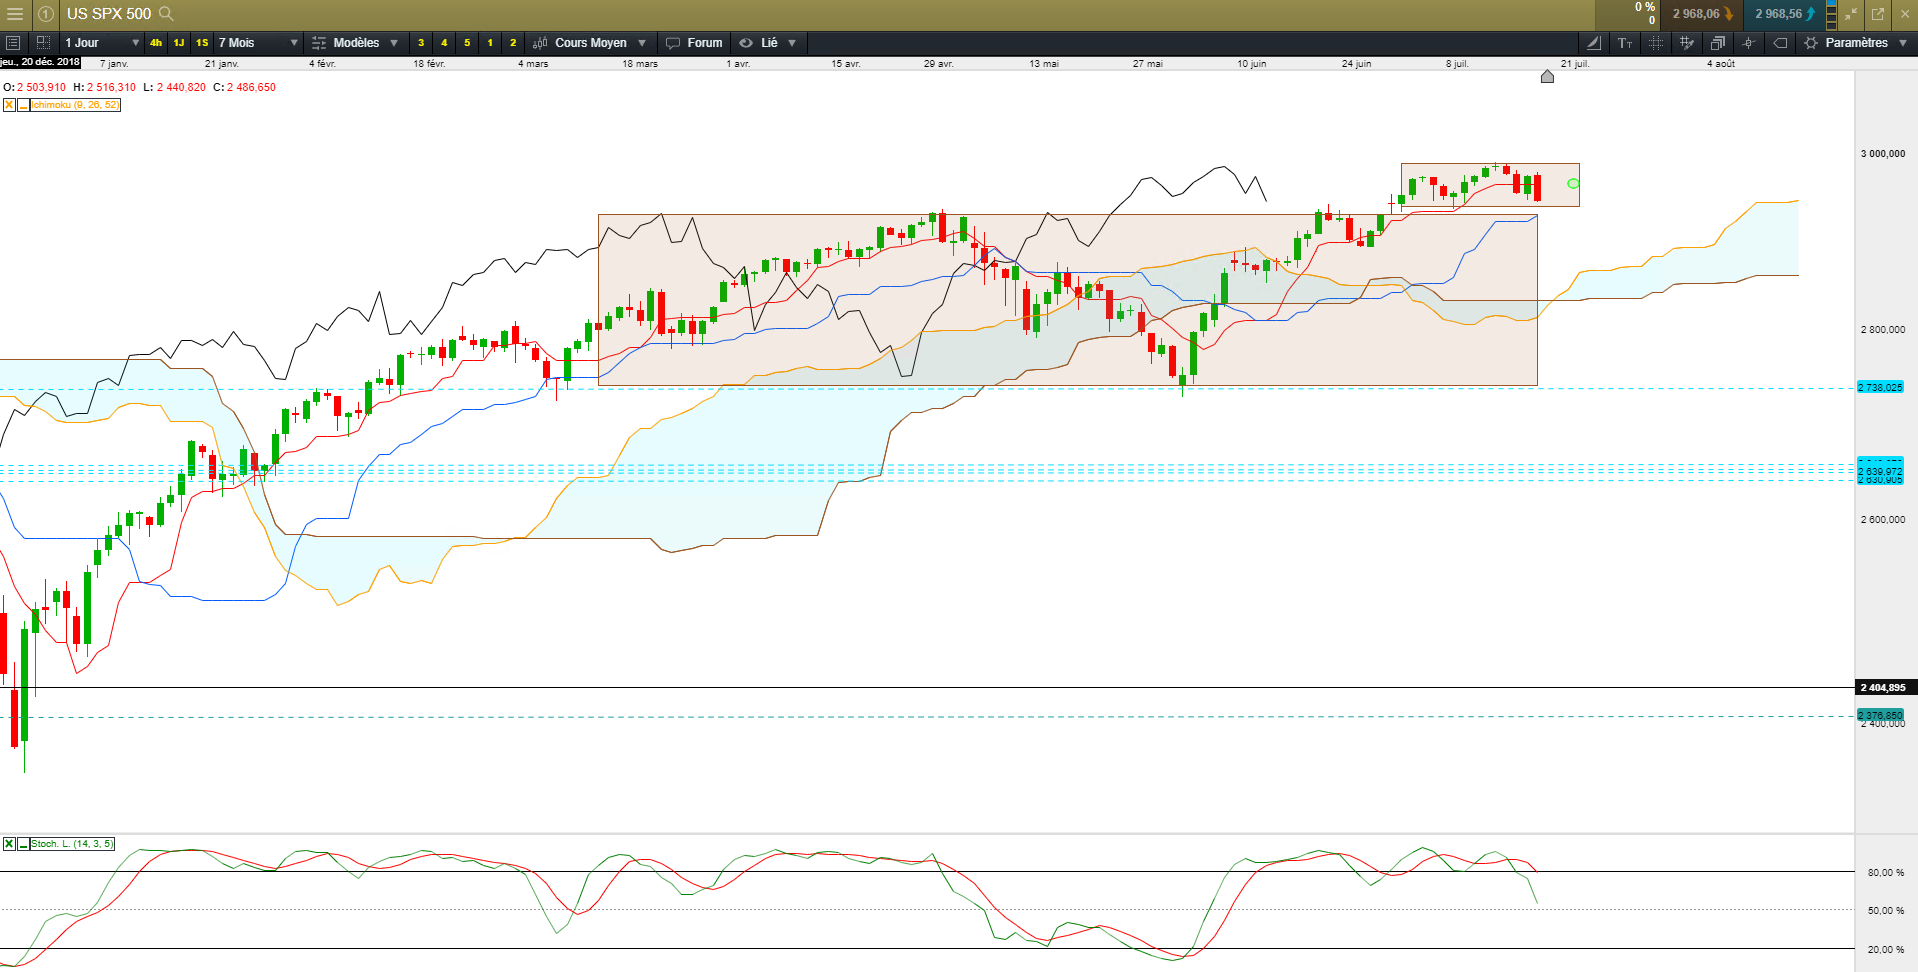
Task: Load yellow model shortcut 4
Action: pyautogui.click(x=444, y=43)
